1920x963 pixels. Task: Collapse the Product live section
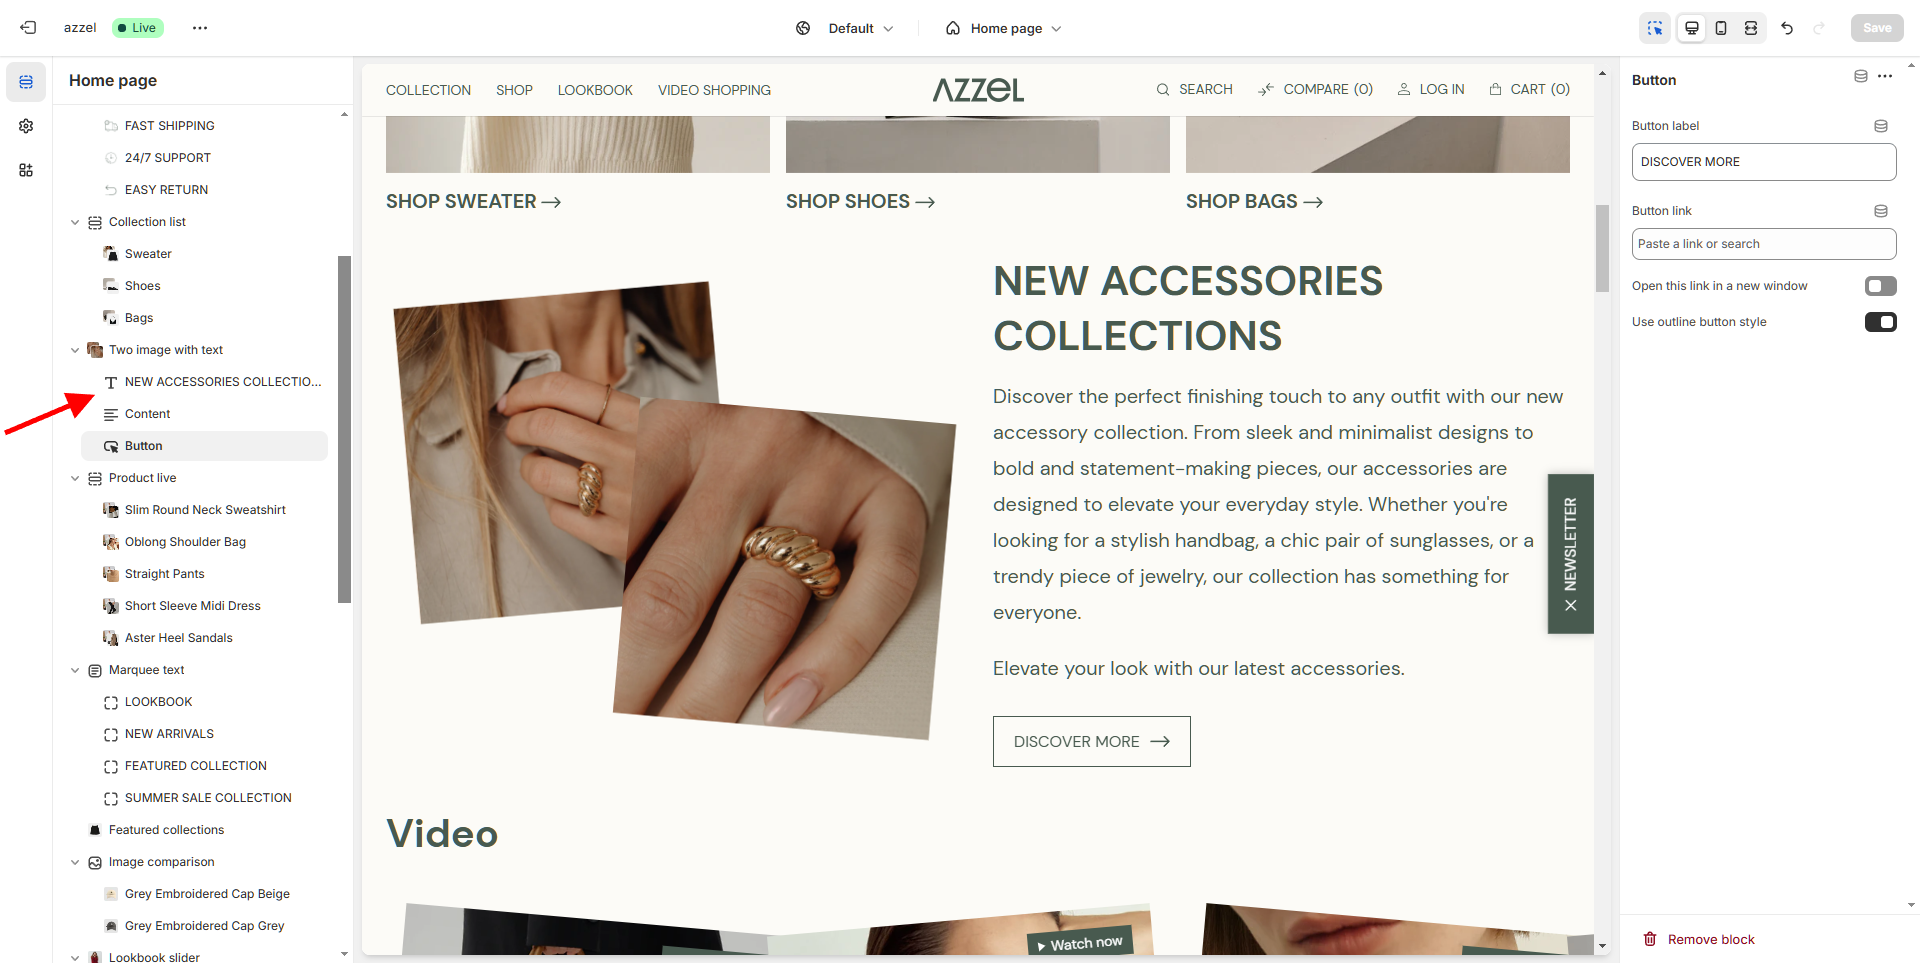(75, 478)
